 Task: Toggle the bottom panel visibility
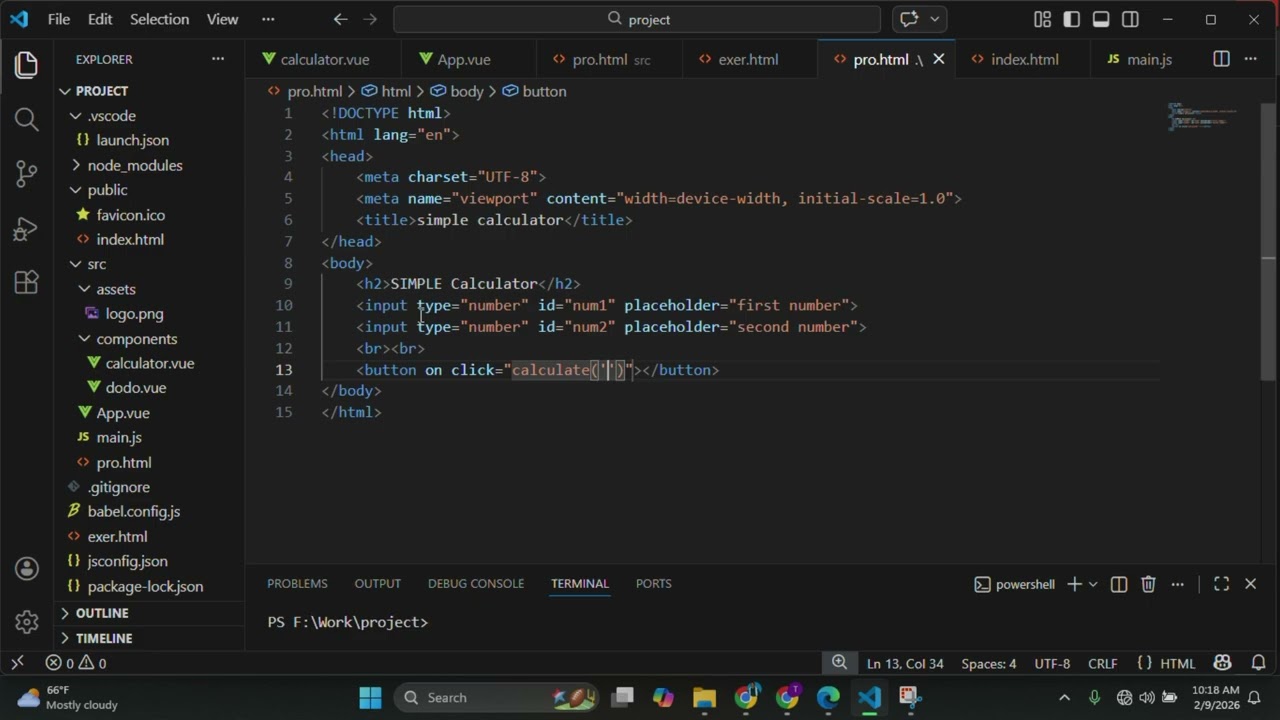1101,19
